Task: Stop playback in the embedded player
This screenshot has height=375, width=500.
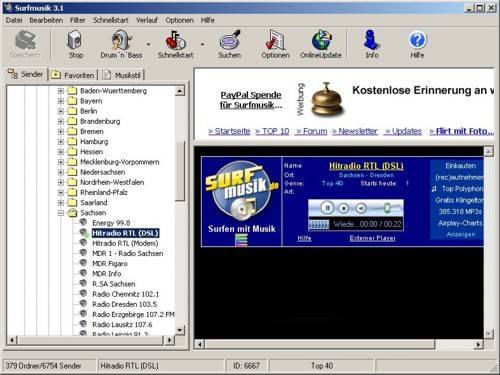Action: click(x=344, y=209)
